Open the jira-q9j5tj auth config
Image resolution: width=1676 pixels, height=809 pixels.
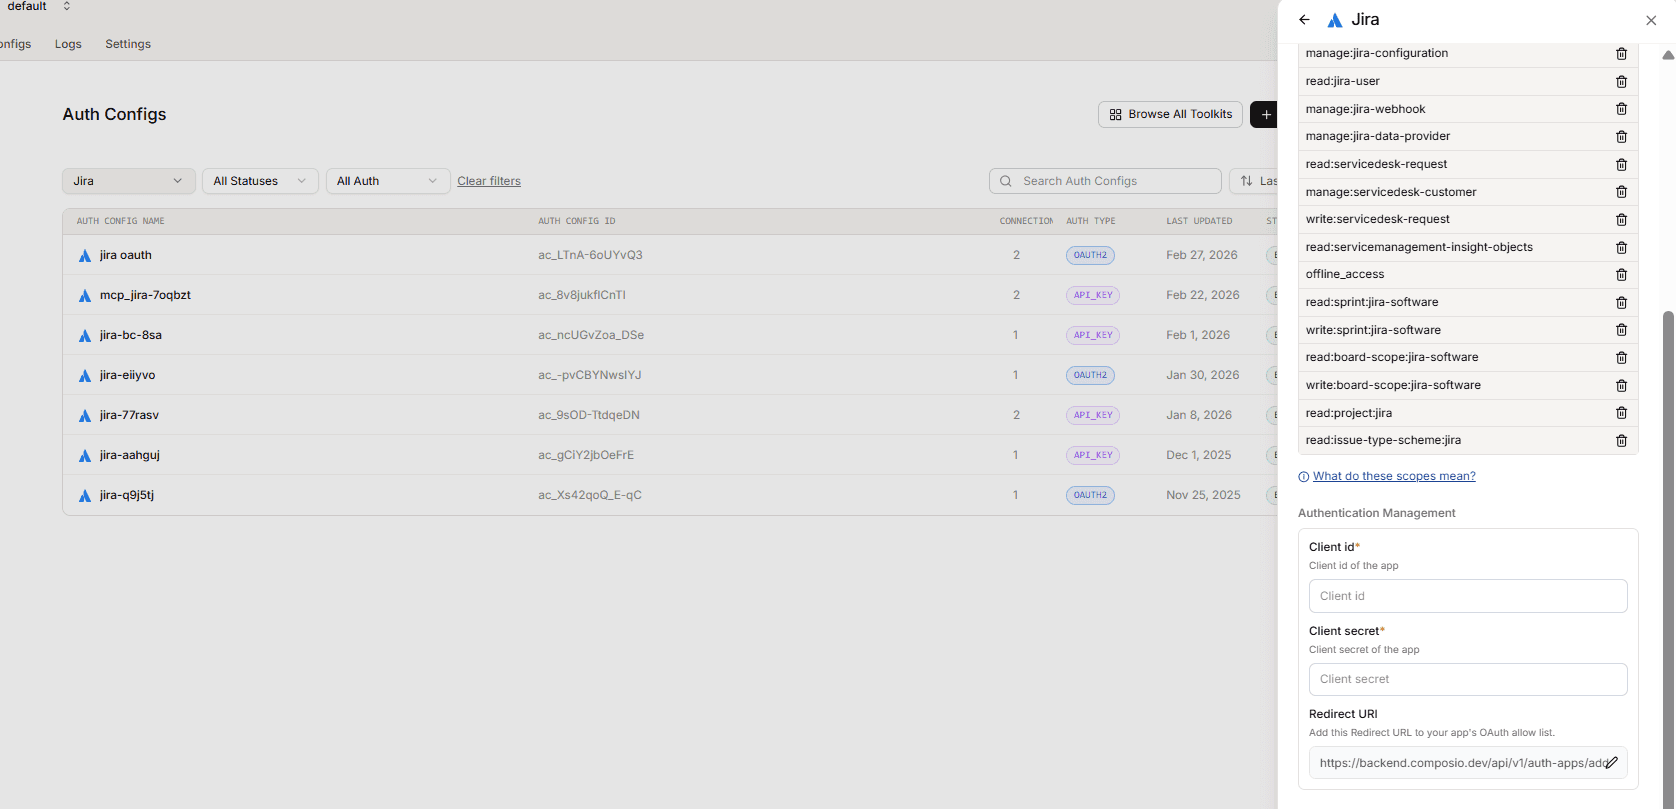click(x=669, y=495)
